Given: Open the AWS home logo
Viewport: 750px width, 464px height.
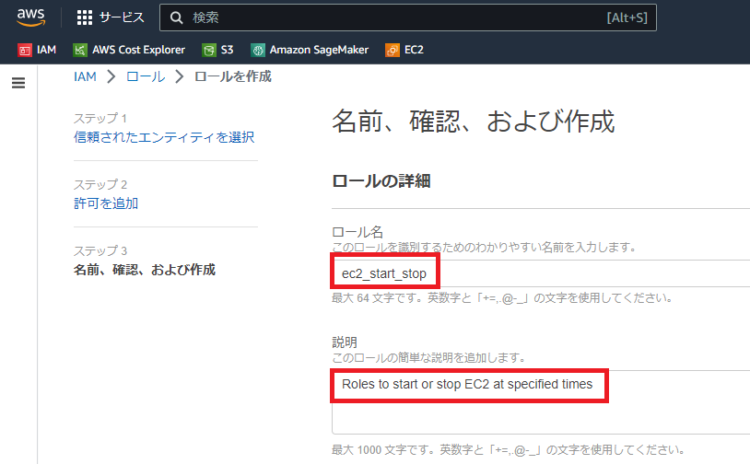Looking at the screenshot, I should click(31, 17).
